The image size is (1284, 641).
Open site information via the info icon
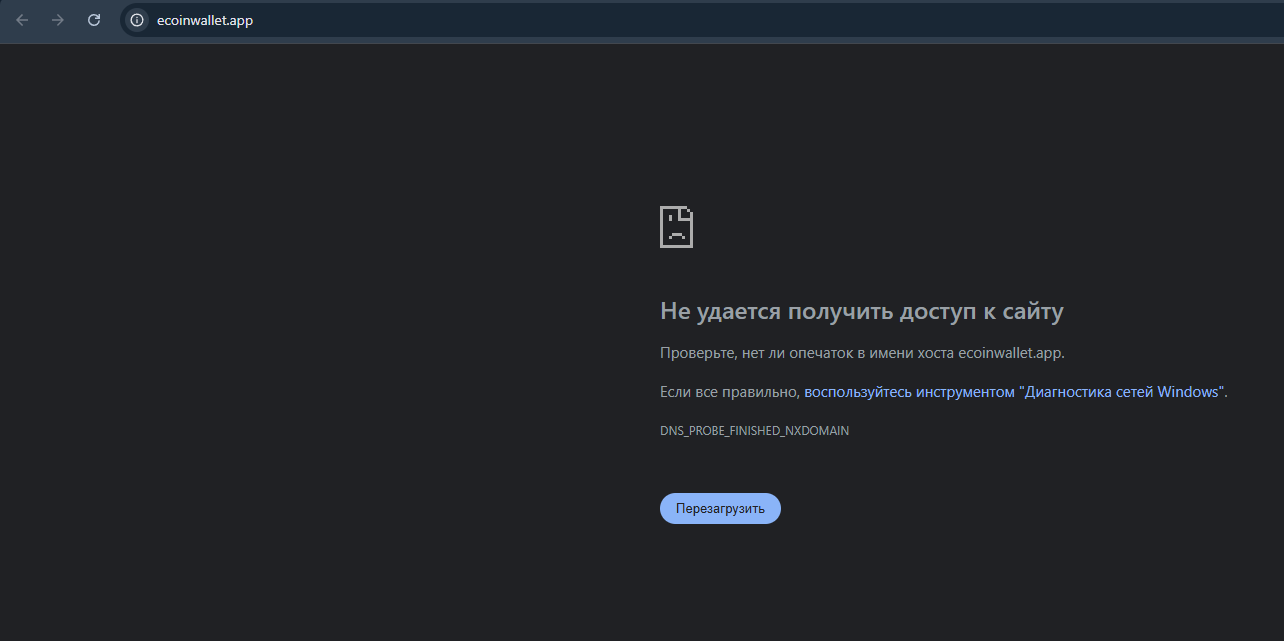[x=137, y=20]
